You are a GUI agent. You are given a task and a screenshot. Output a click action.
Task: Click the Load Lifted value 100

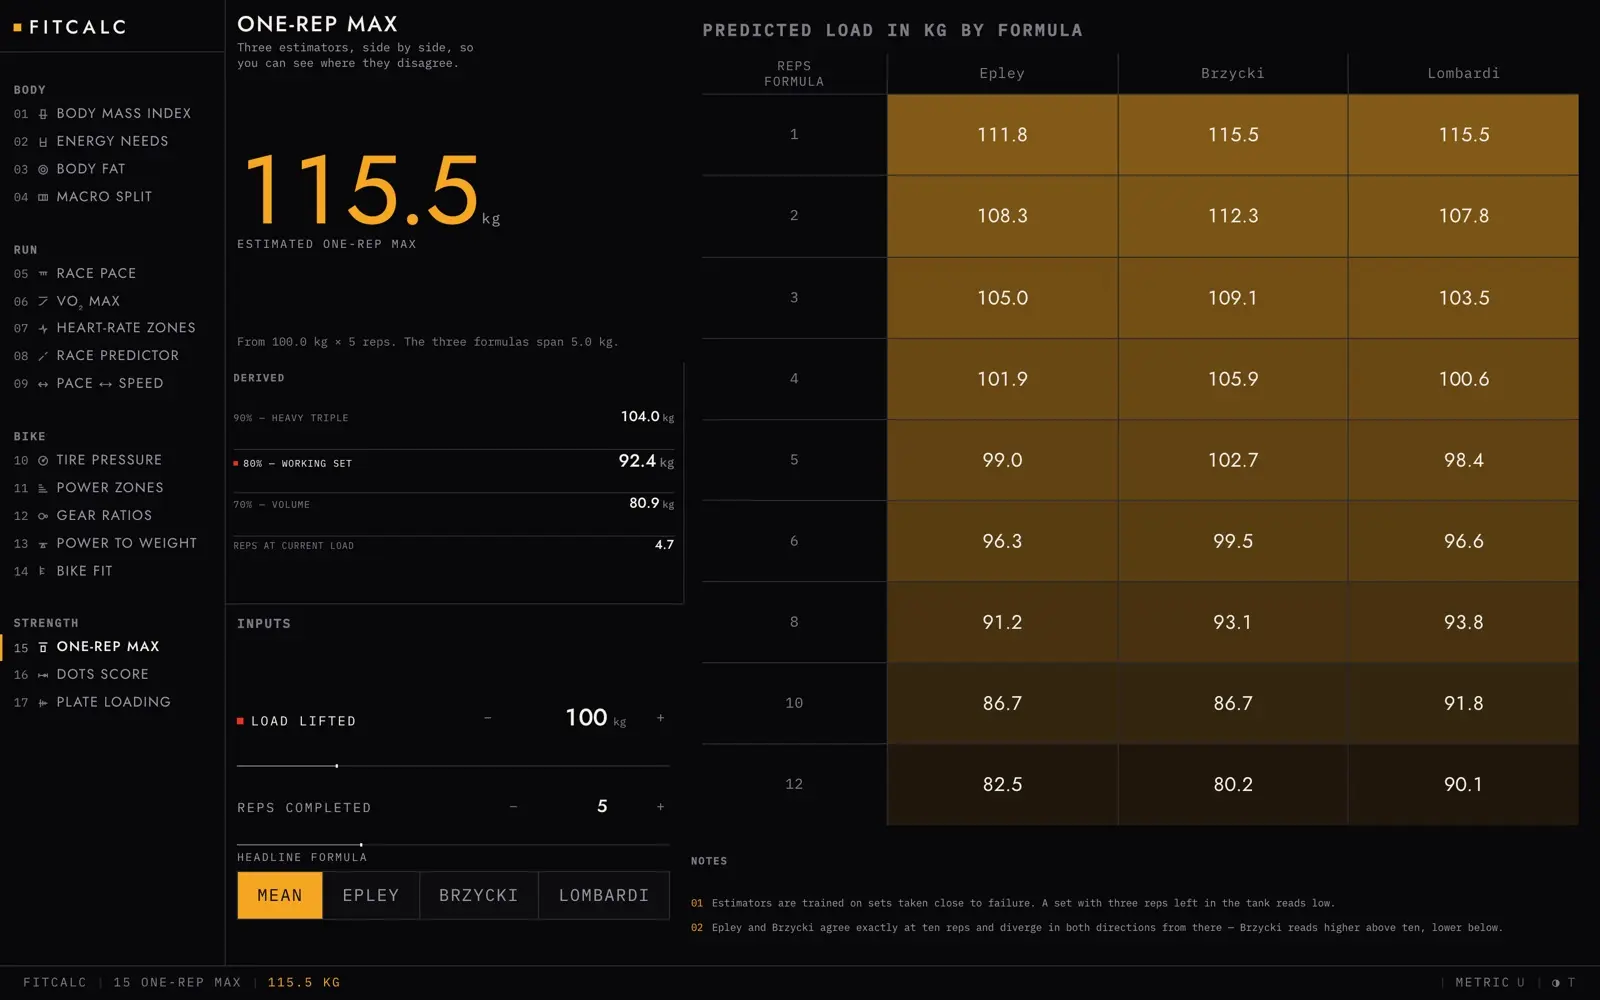[586, 717]
